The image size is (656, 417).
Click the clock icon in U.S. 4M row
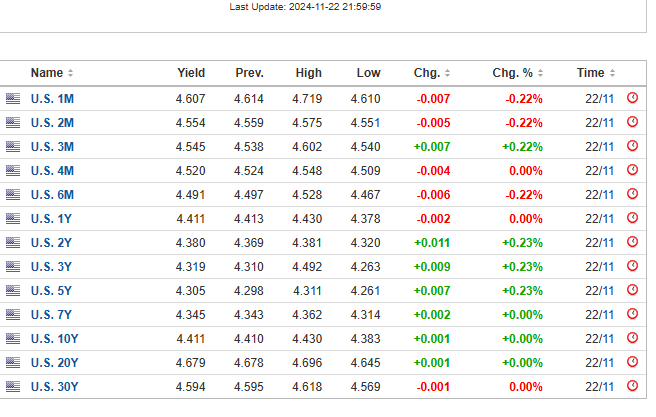click(x=632, y=170)
